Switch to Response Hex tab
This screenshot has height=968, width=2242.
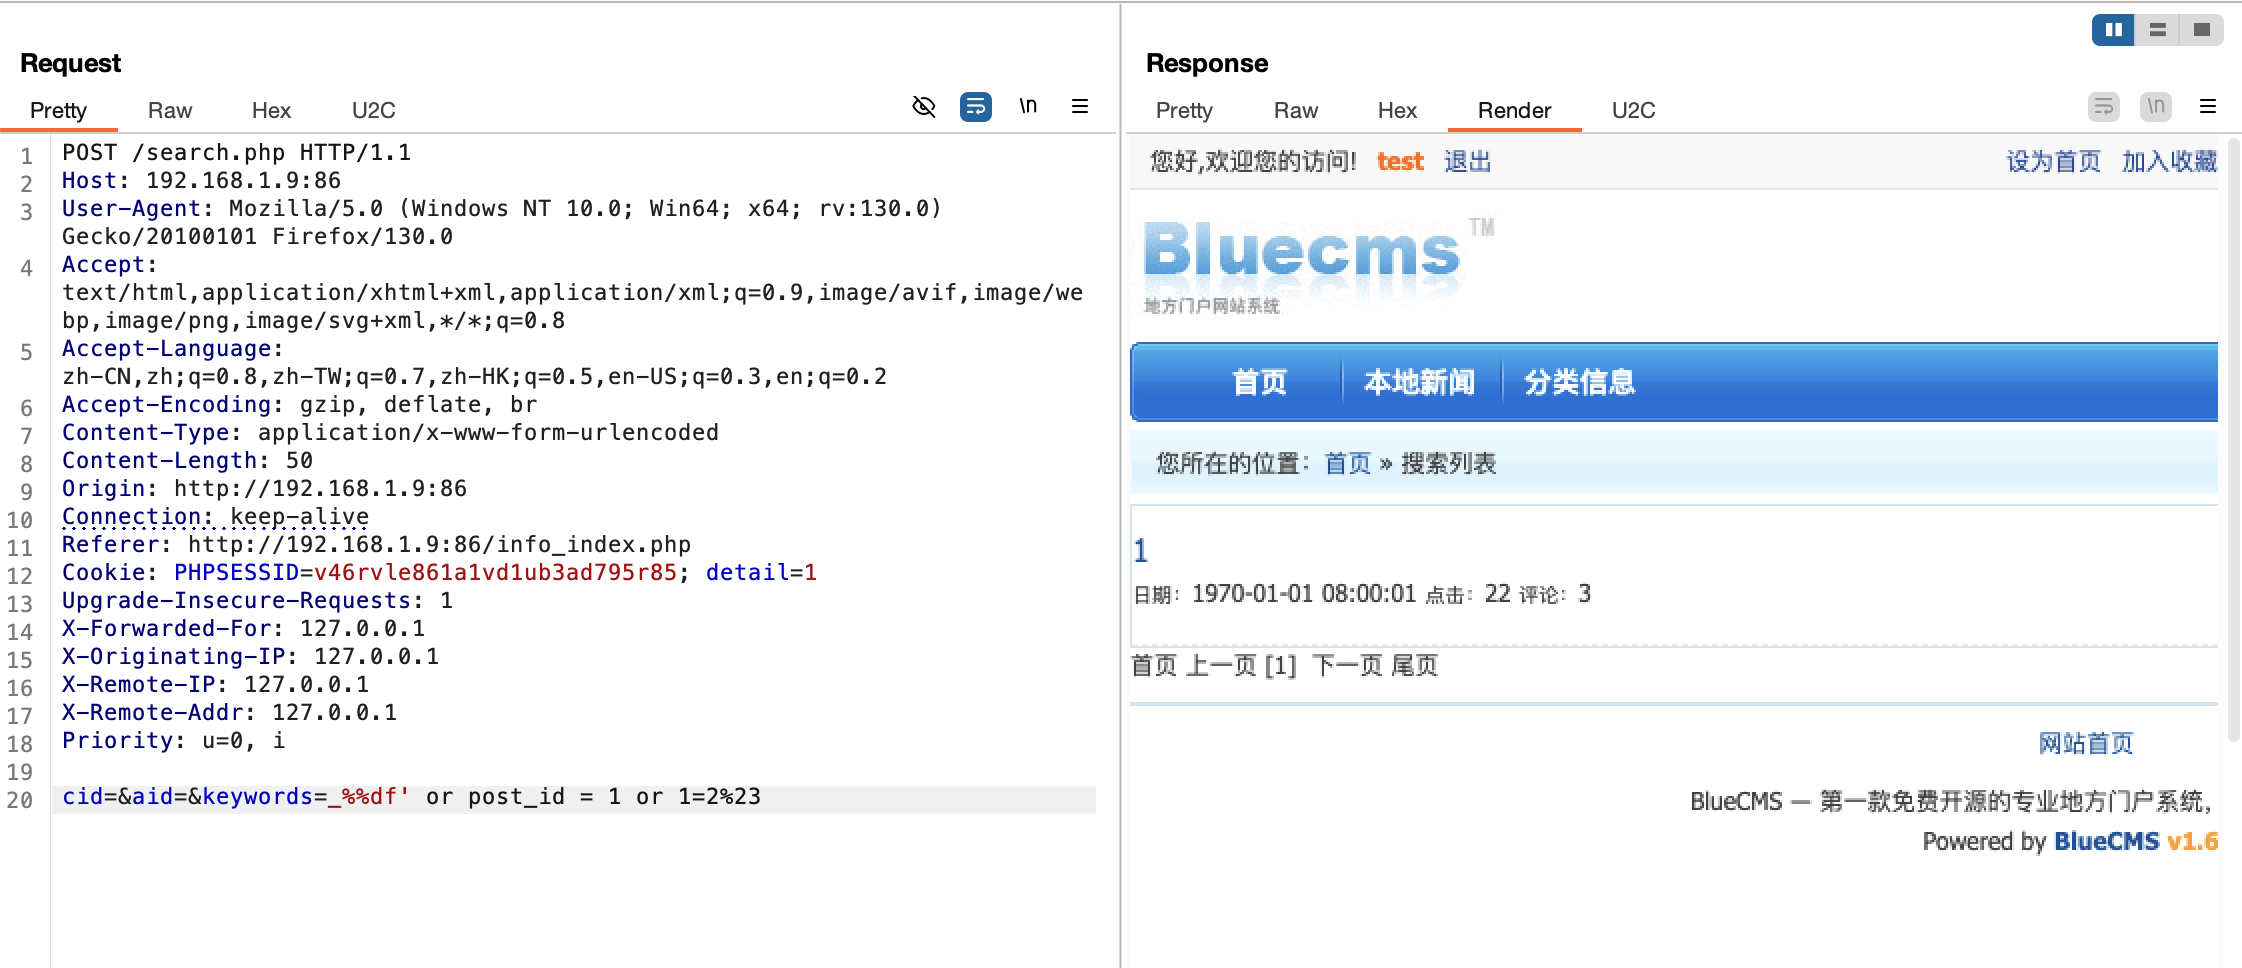point(1397,110)
